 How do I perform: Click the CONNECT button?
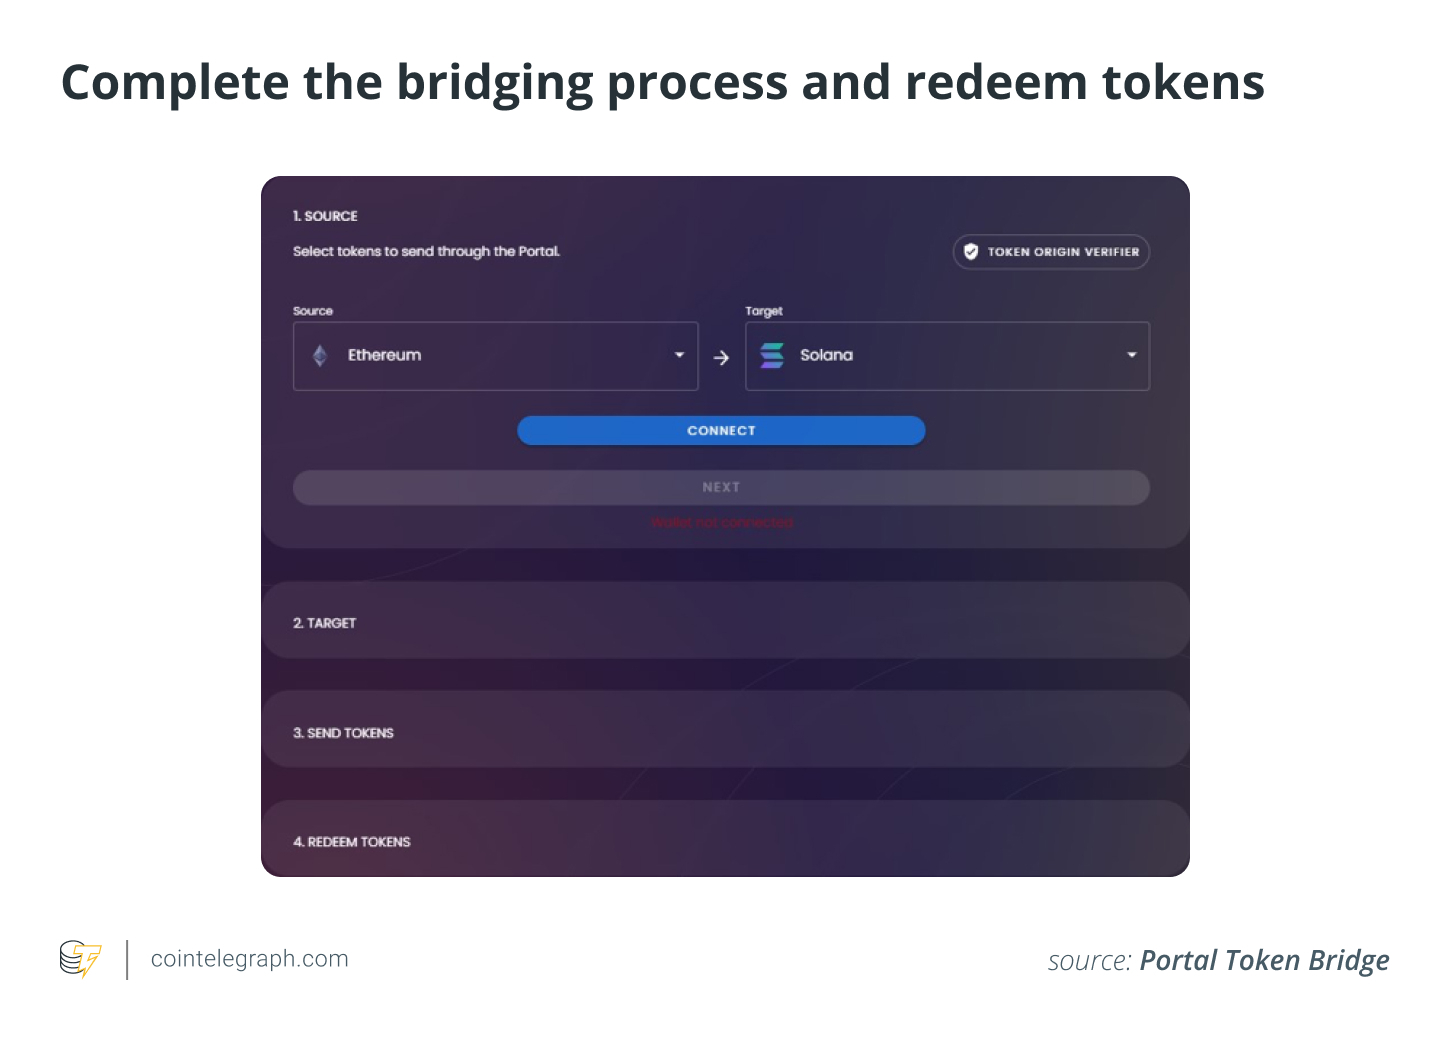coord(721,430)
